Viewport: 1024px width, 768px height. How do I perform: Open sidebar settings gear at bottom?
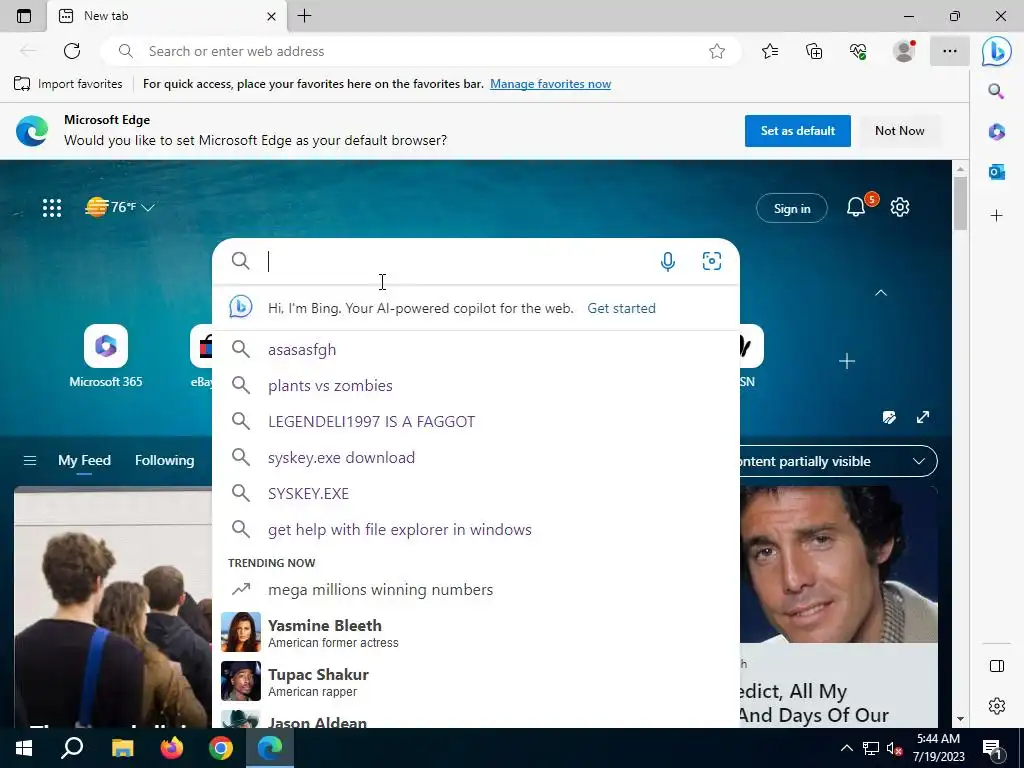[x=997, y=706]
